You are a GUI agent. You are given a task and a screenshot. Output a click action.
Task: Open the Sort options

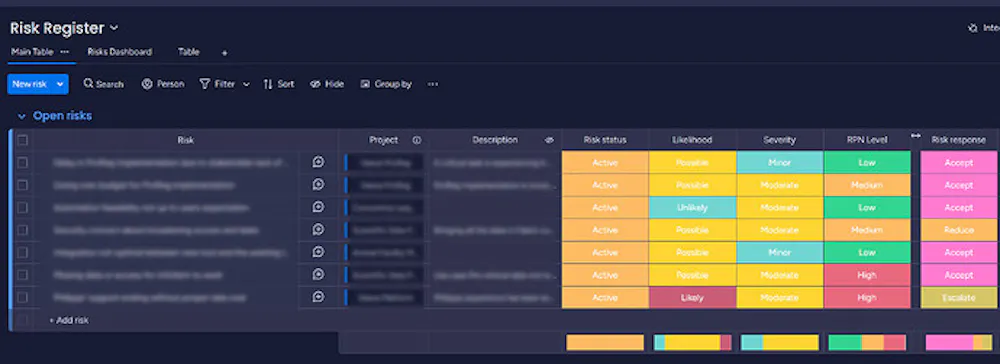click(x=279, y=84)
